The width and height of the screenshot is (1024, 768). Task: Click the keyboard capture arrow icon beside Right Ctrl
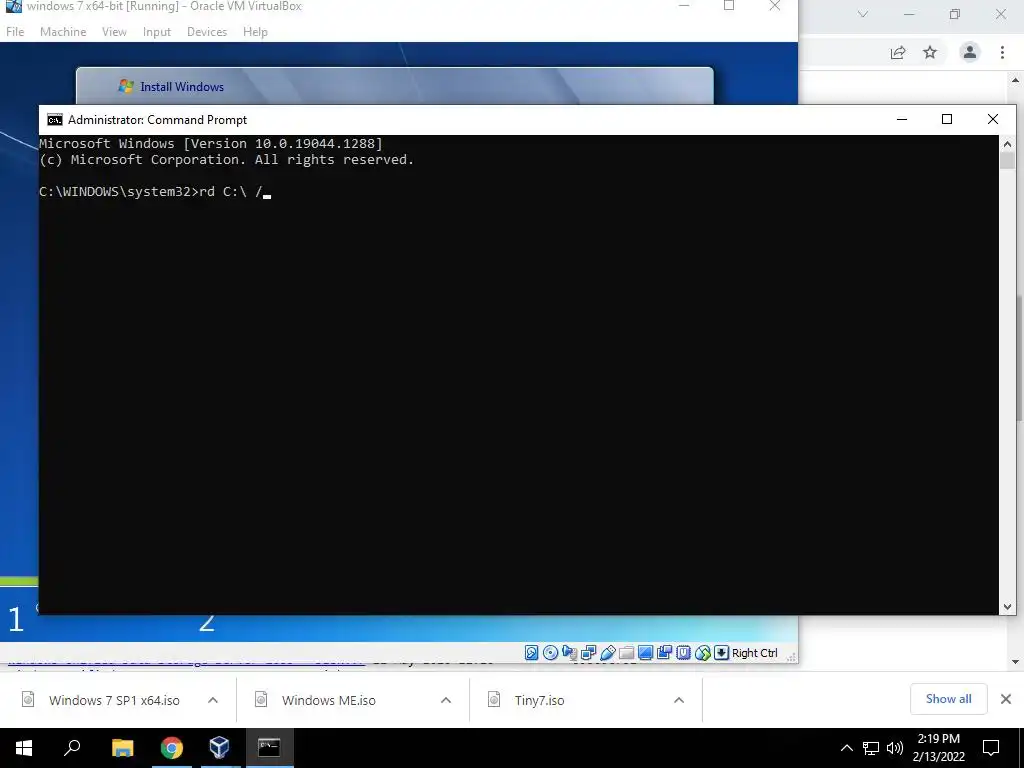click(721, 652)
